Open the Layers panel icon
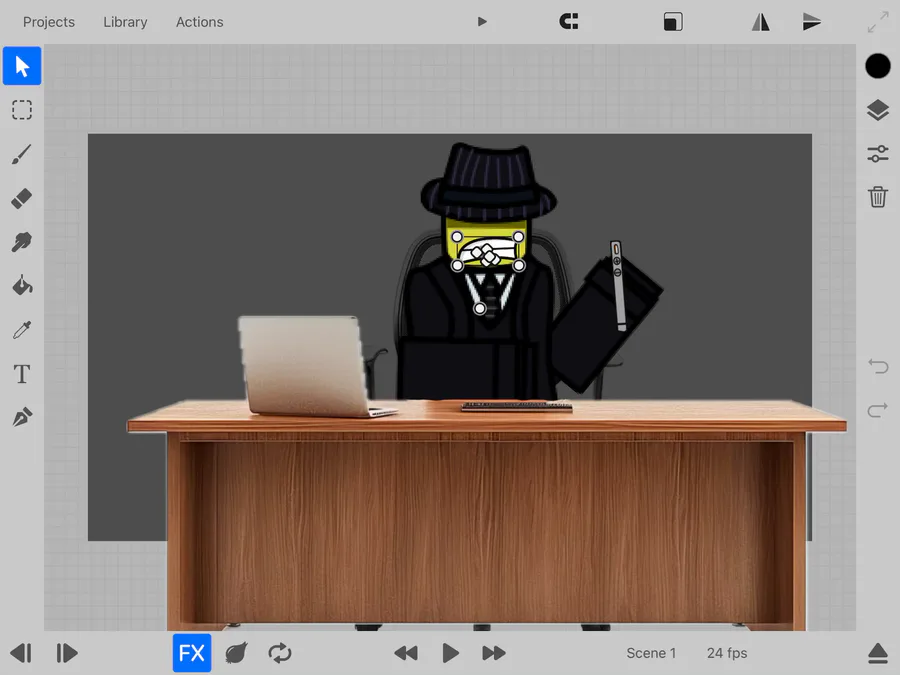The width and height of the screenshot is (900, 675). coord(878,110)
